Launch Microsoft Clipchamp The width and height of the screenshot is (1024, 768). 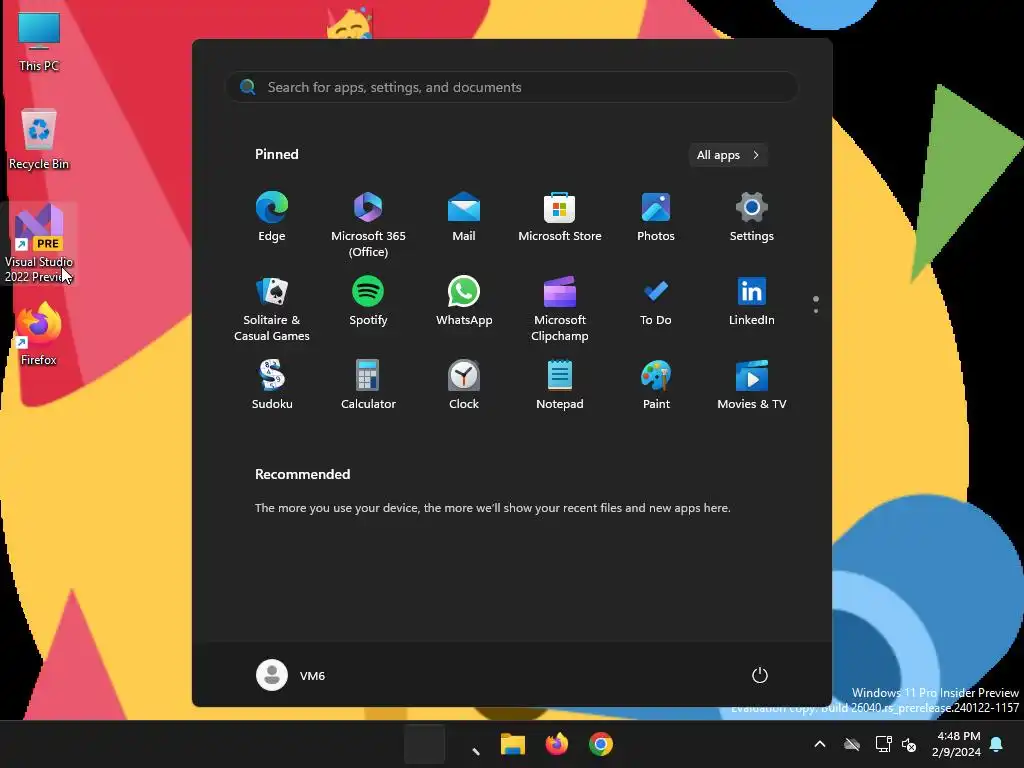click(x=560, y=308)
